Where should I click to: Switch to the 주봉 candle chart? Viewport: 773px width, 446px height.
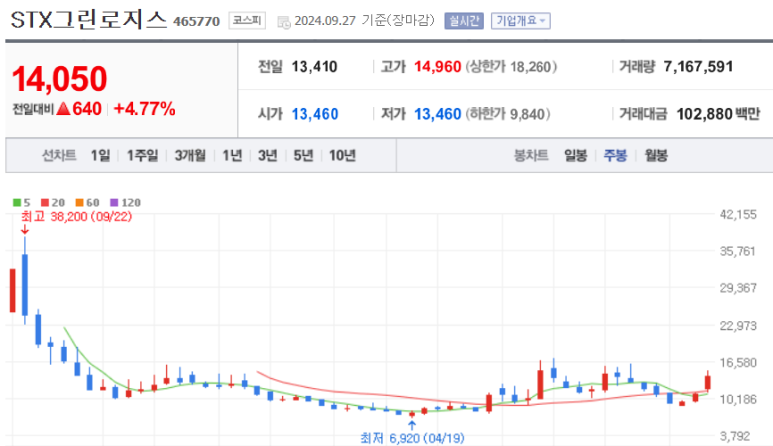[615, 156]
